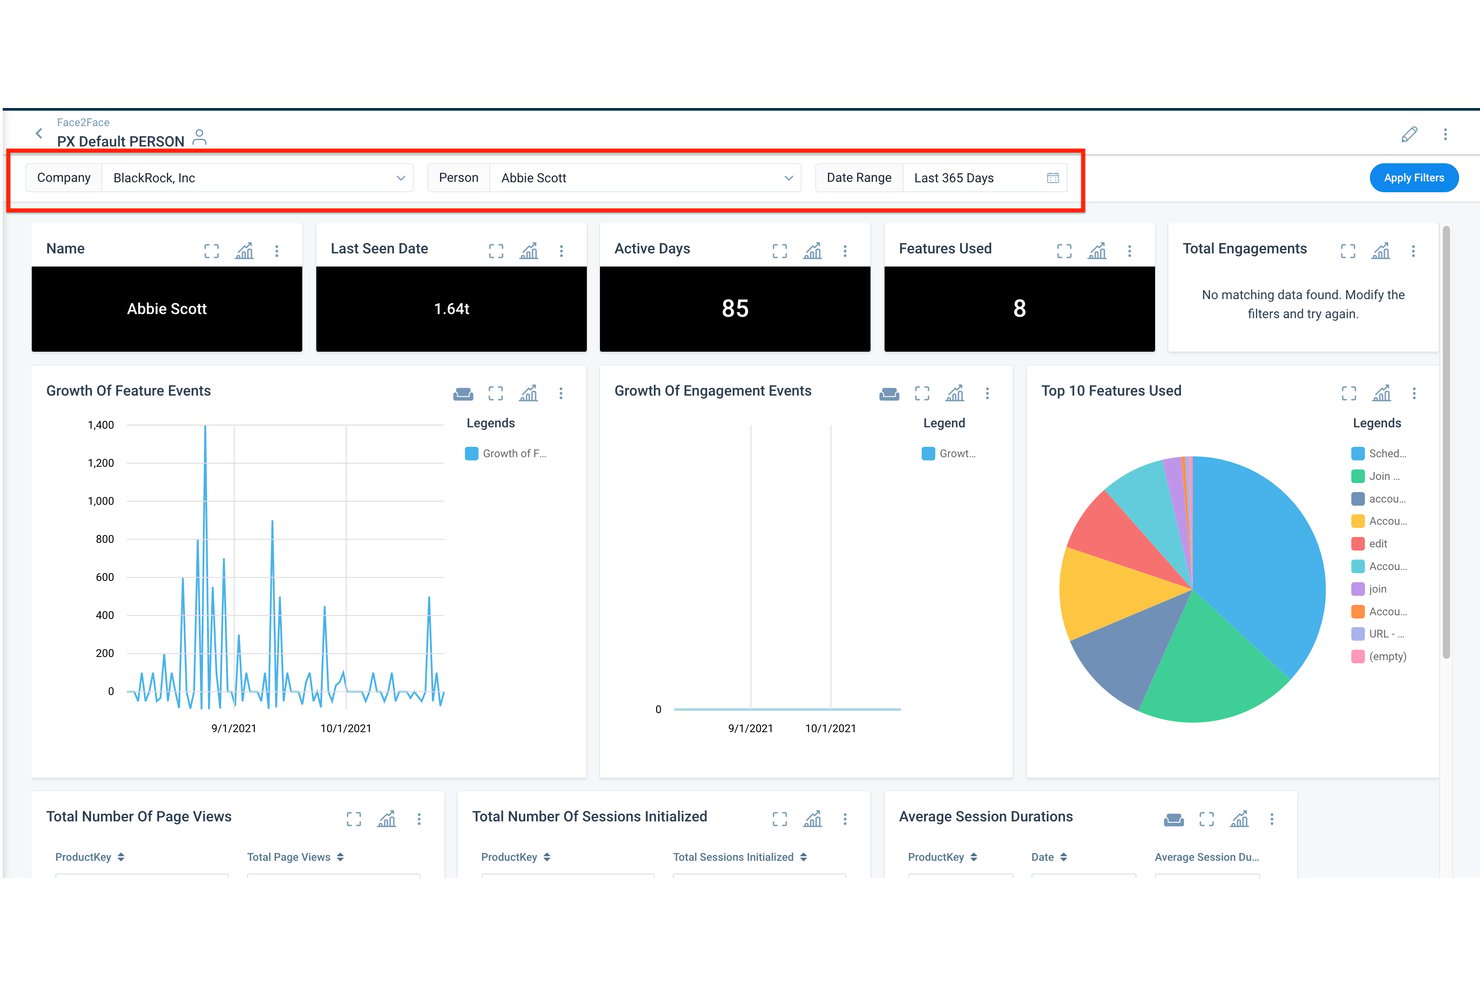The image size is (1480, 987).
Task: Click chart icon on Features Used widget
Action: click(1097, 251)
